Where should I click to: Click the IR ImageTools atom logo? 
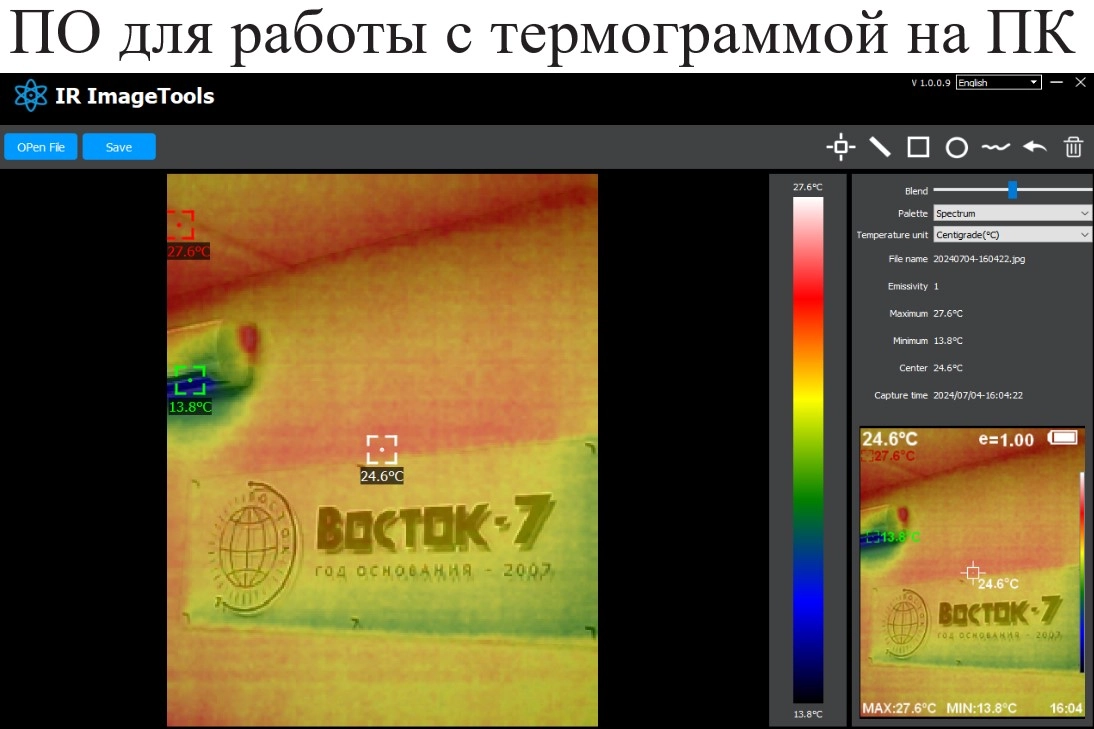click(31, 96)
